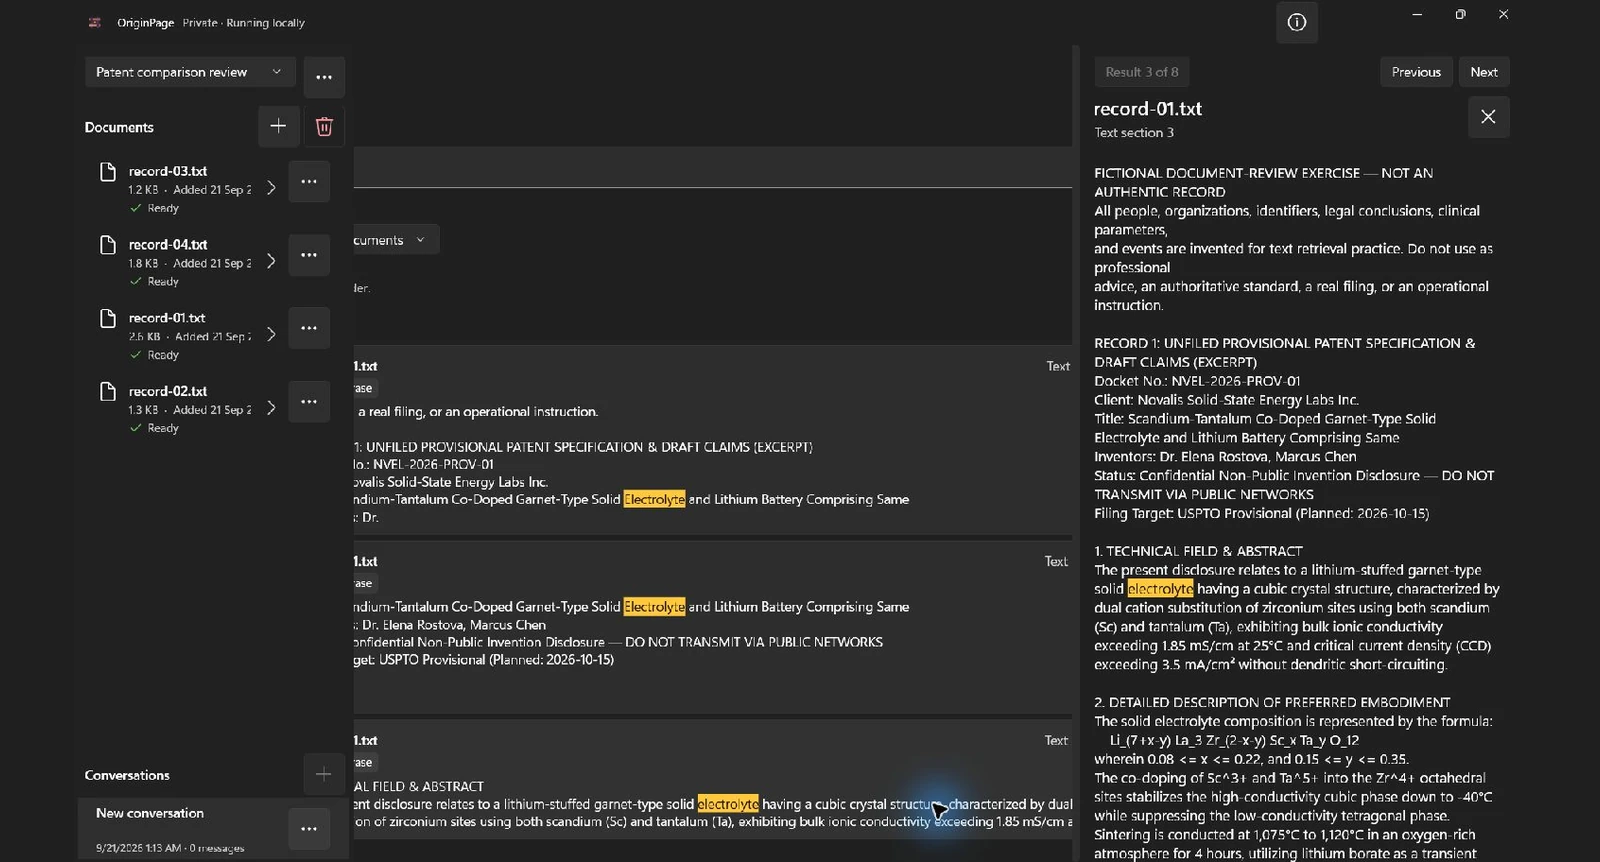The height and width of the screenshot is (862, 1600).
Task: Click the file icon of record-04.txt
Action: click(x=108, y=245)
